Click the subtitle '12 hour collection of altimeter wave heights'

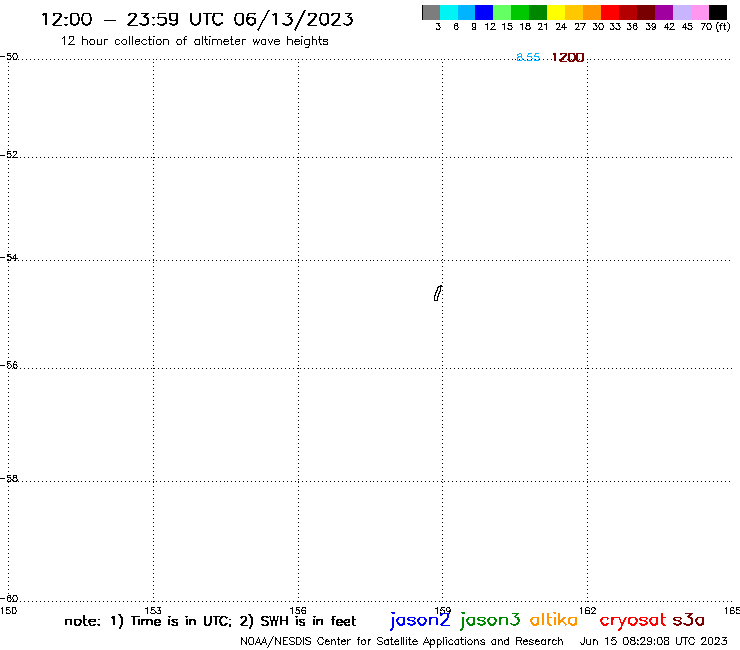[x=194, y=41]
